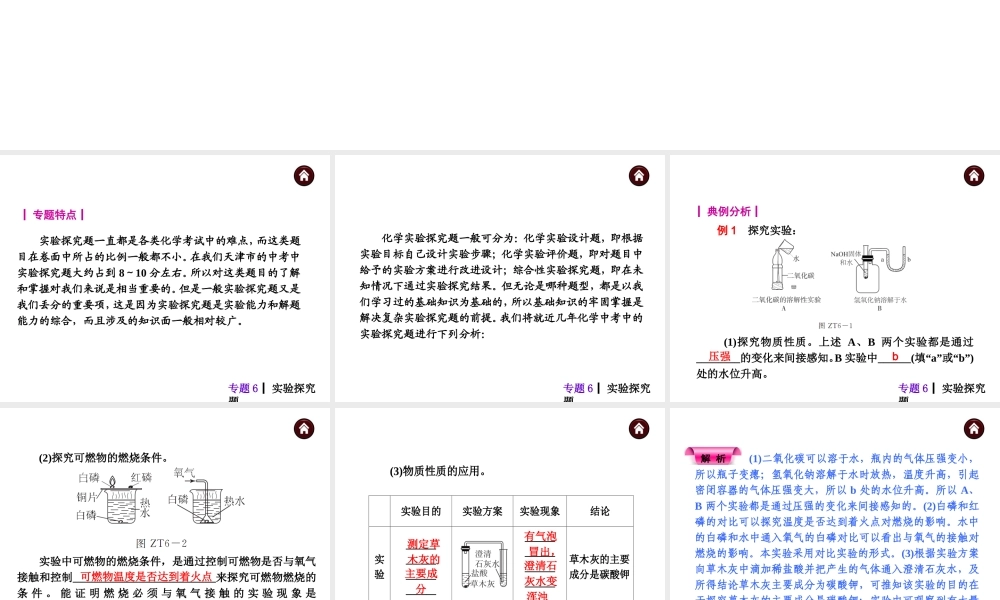1000x600 pixels.
Task: Click 专题6 footer link on 典例分析 slide
Action: click(x=913, y=388)
